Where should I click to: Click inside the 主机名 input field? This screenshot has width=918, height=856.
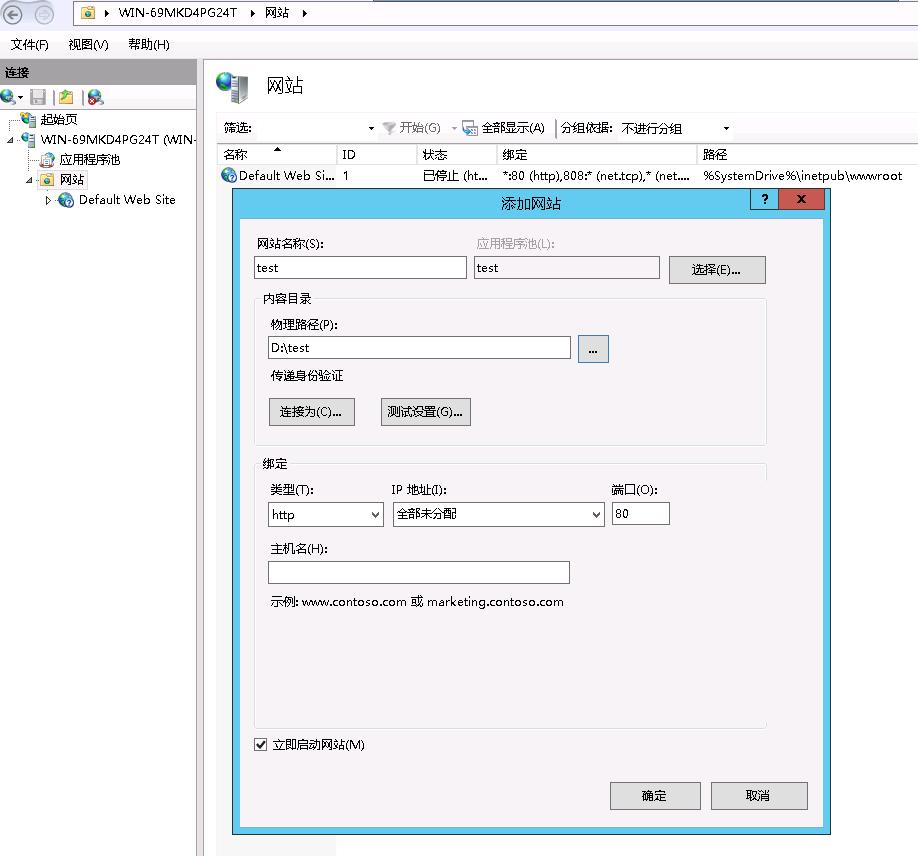[418, 572]
